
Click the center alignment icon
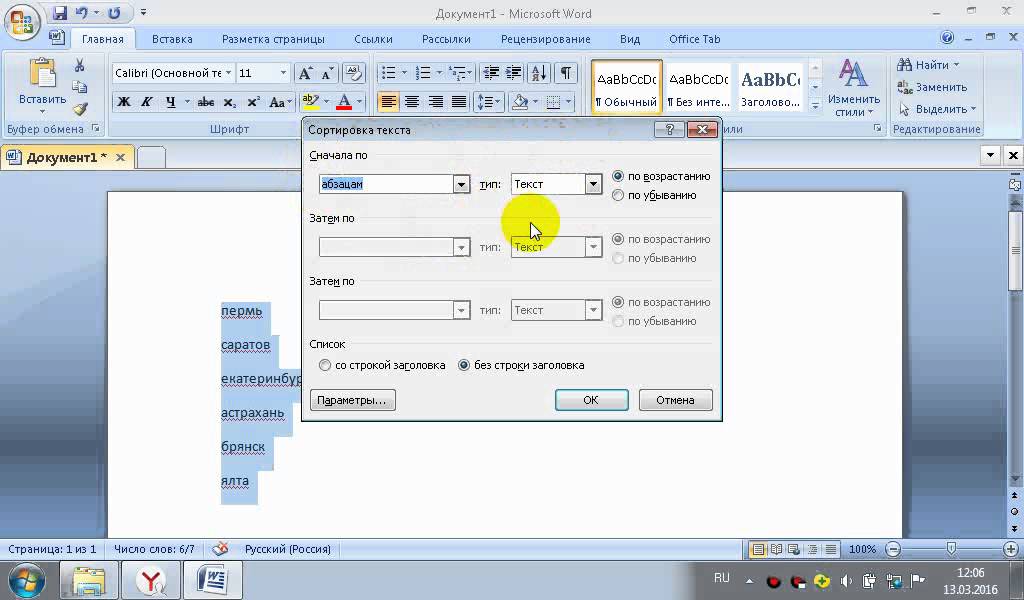pos(412,102)
